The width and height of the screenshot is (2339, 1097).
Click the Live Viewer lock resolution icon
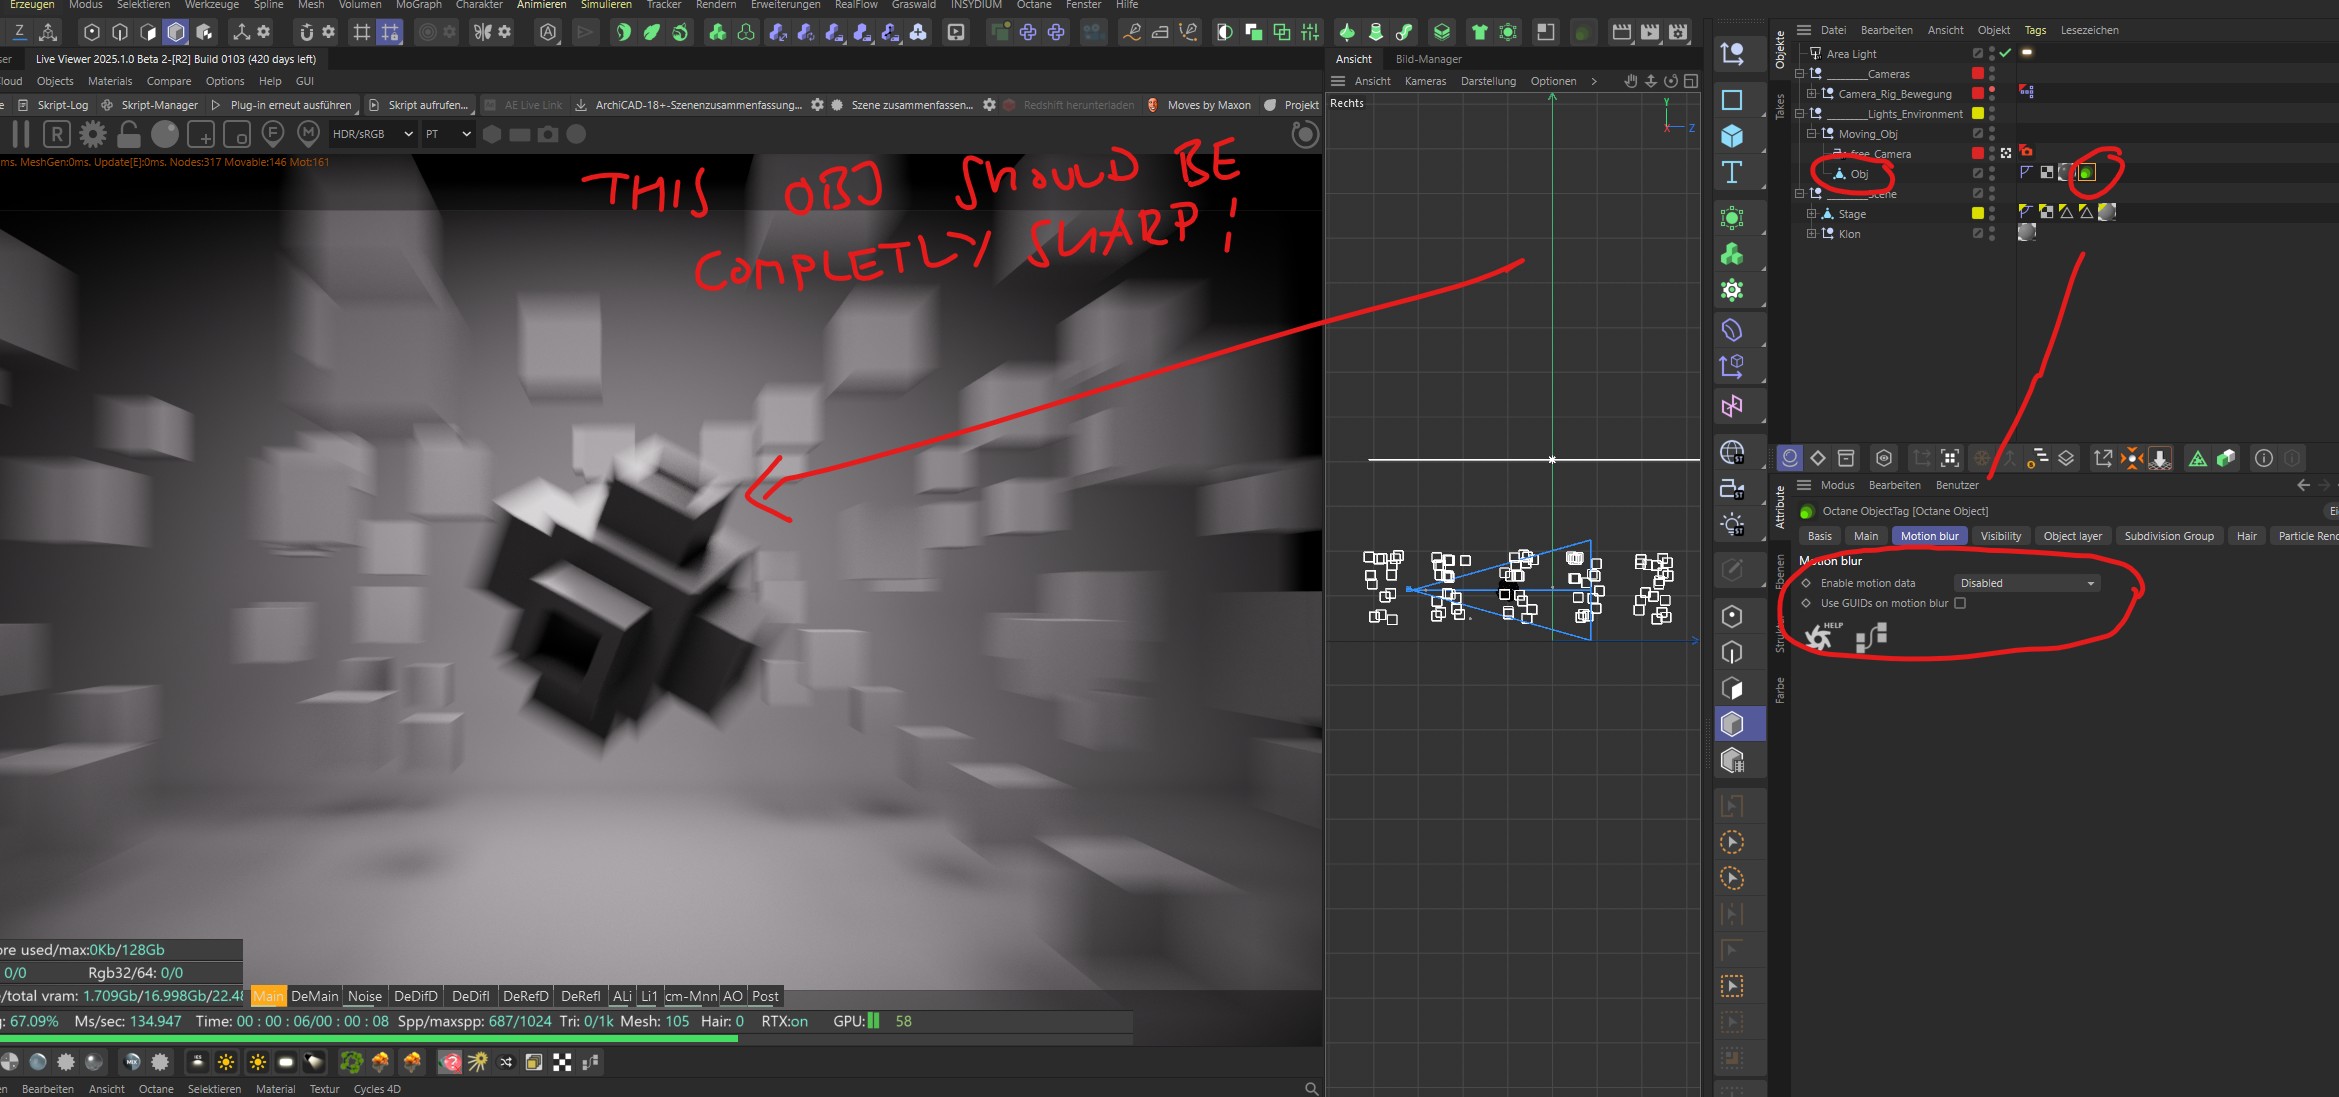(128, 134)
